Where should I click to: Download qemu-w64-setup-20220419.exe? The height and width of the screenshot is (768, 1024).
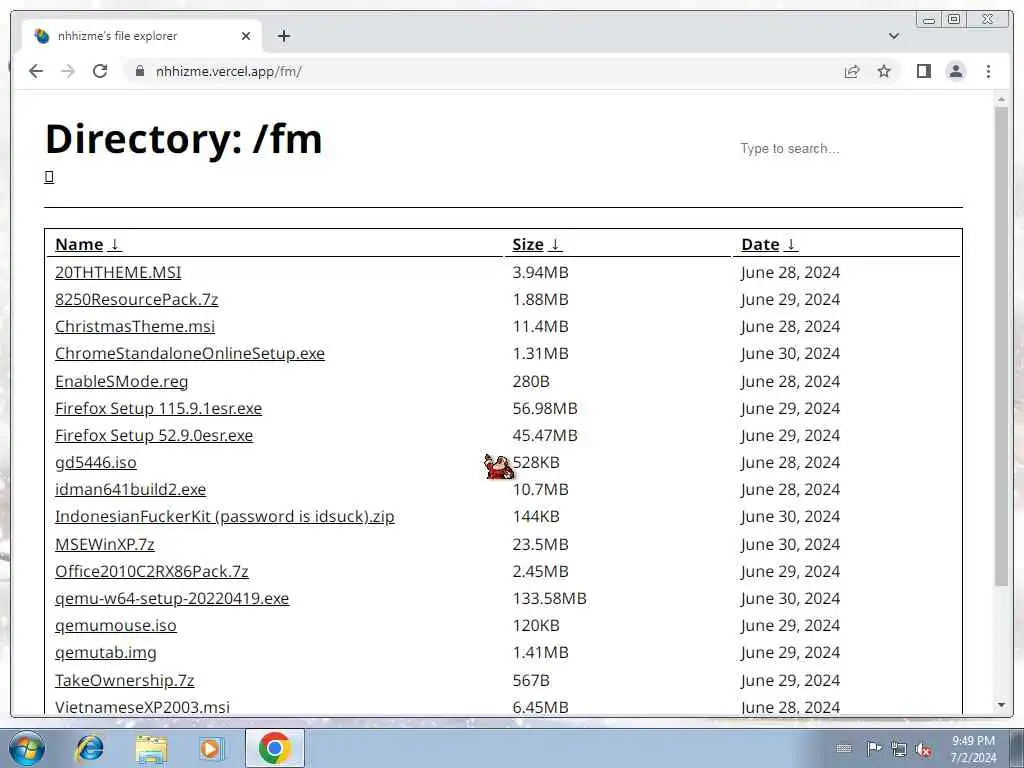click(172, 598)
